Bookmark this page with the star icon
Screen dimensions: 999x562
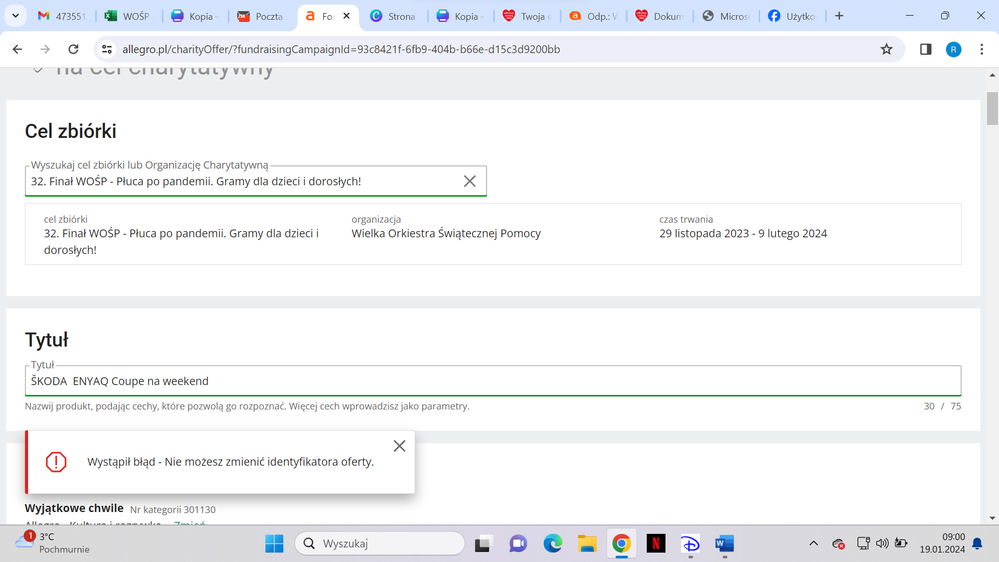(886, 49)
